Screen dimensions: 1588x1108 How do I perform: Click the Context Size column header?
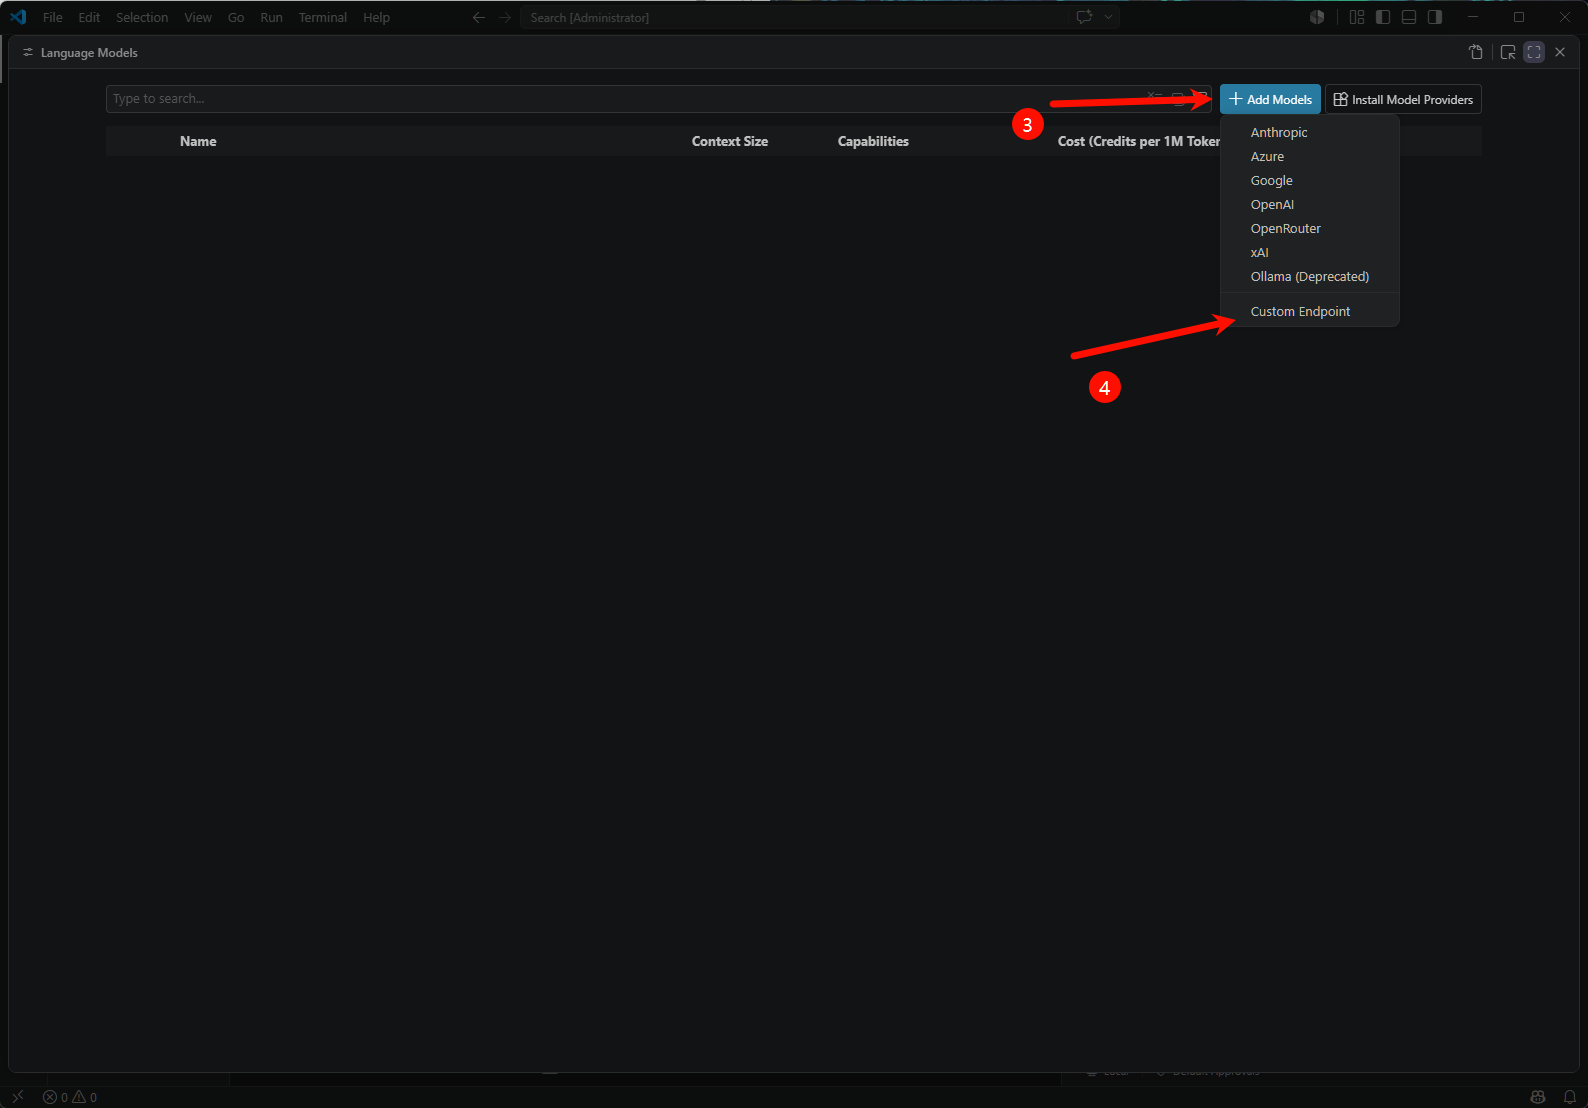(x=730, y=141)
